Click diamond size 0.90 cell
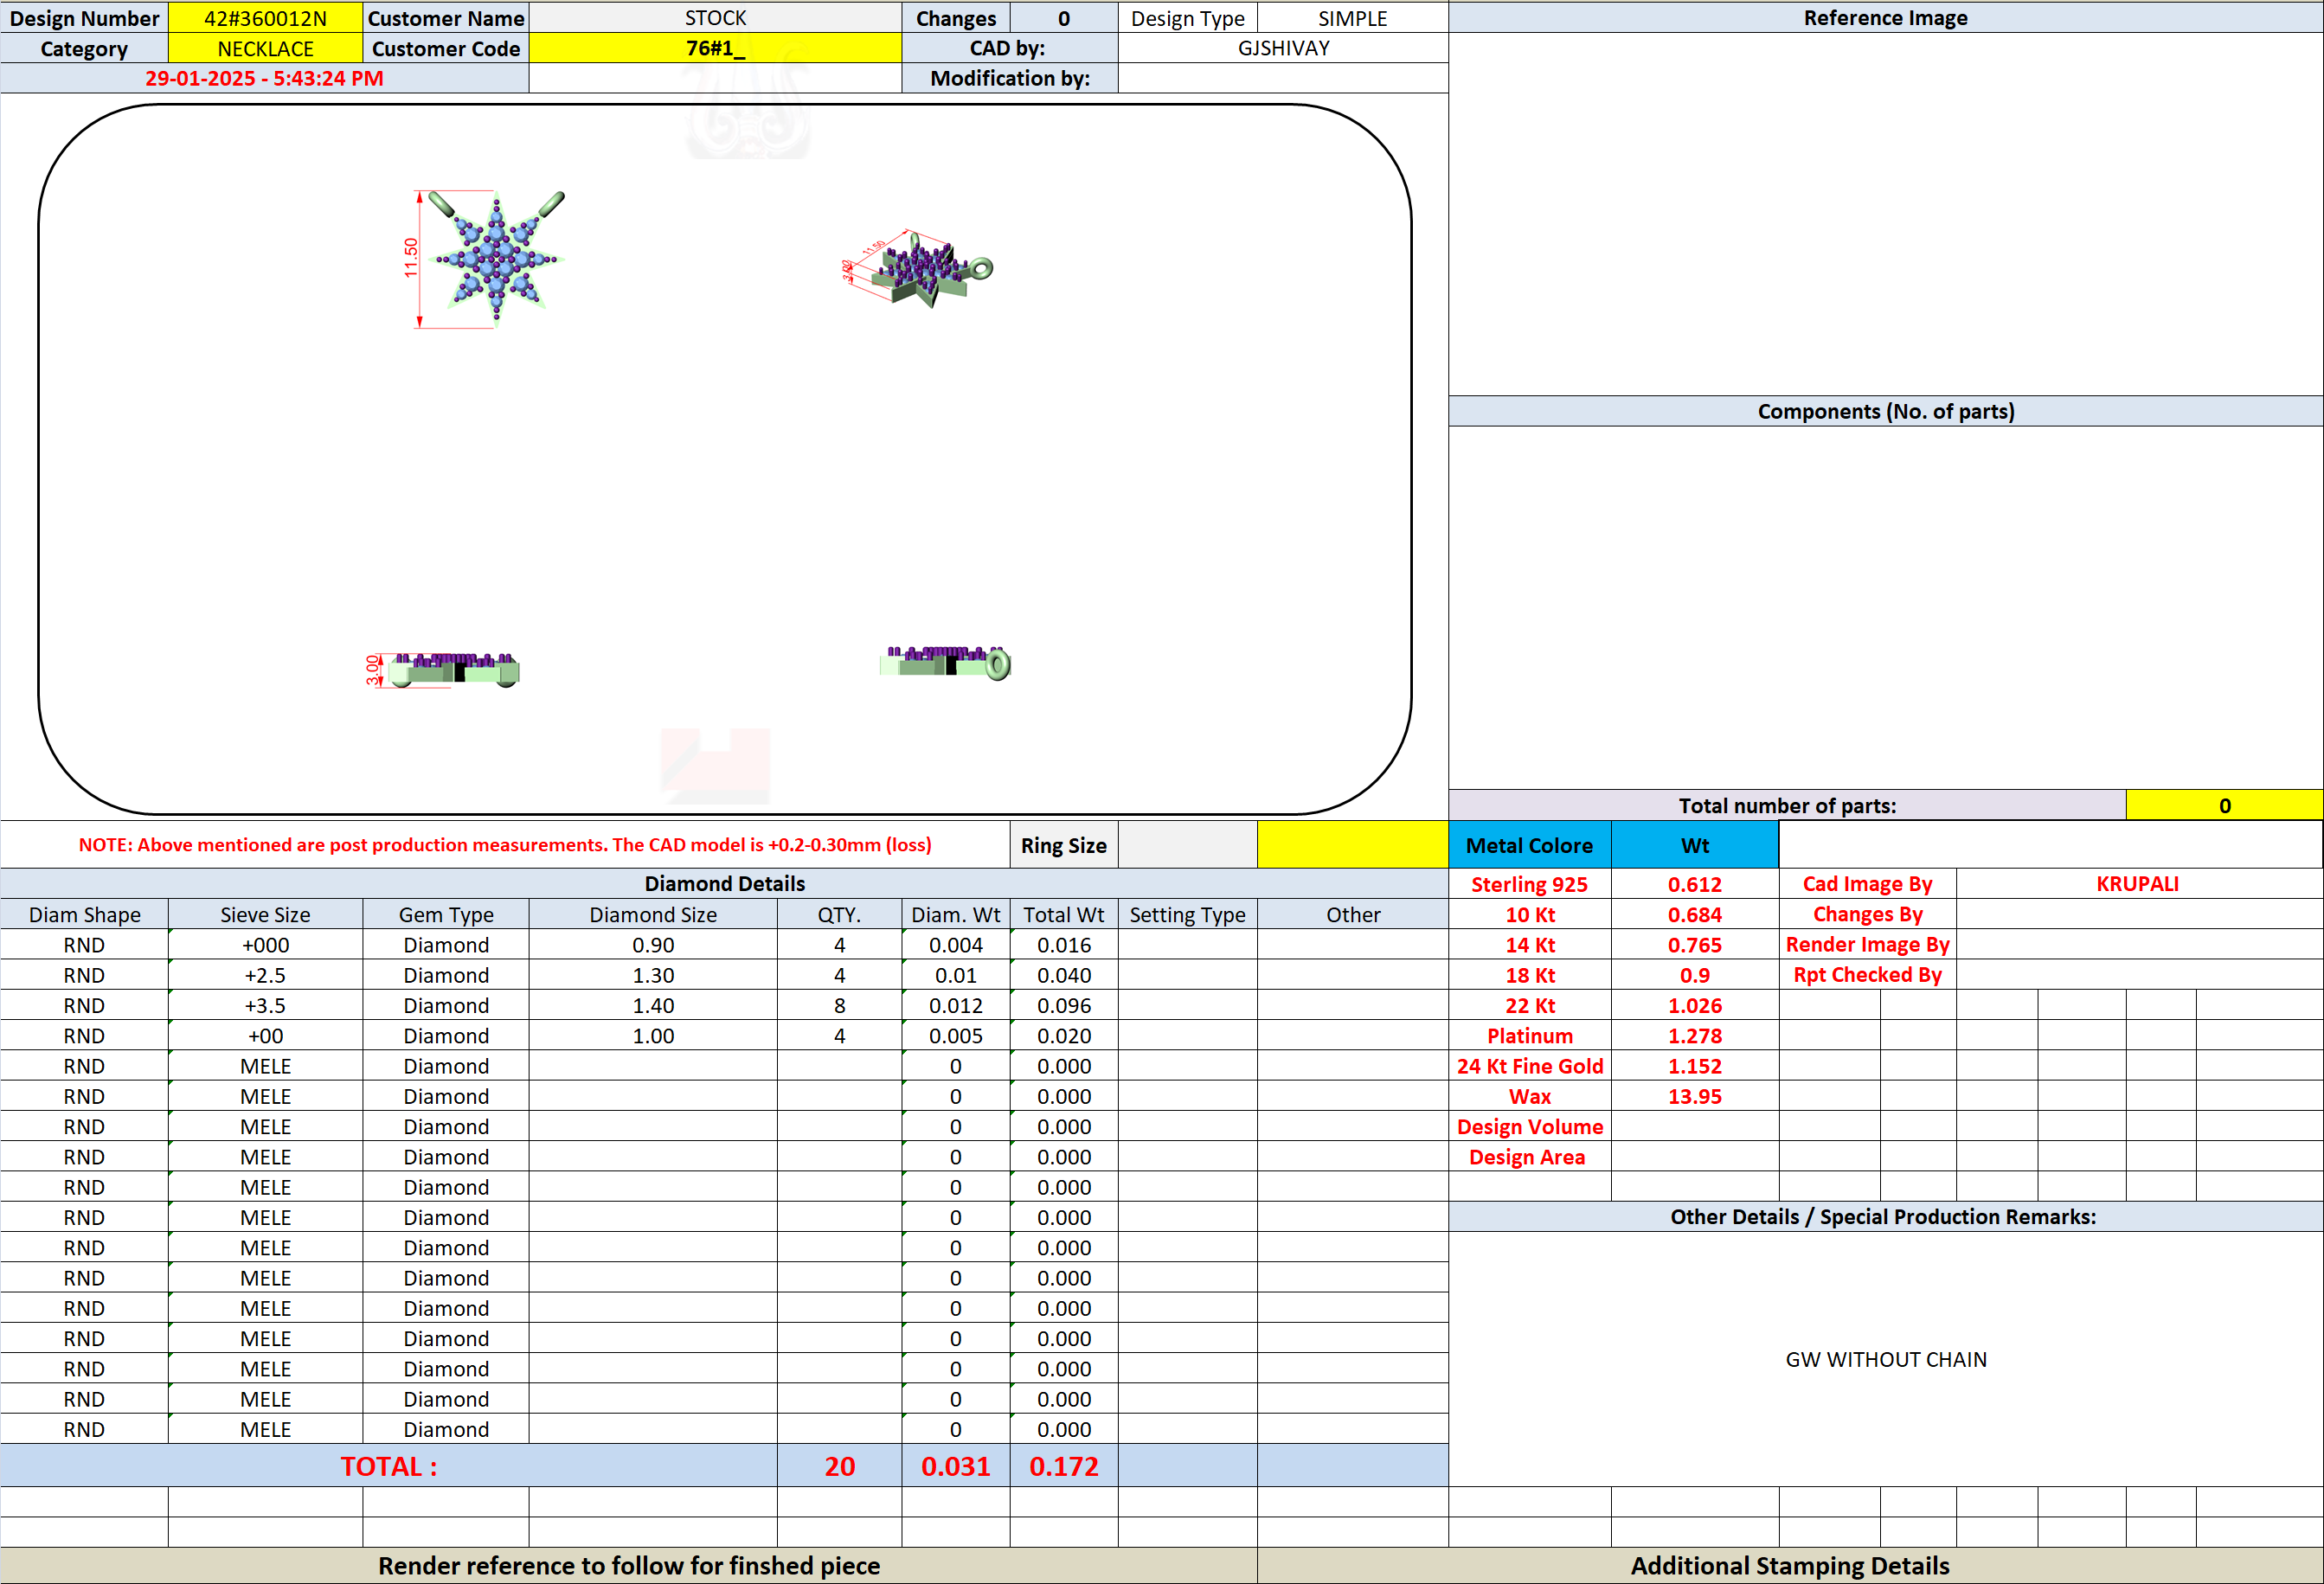 click(653, 945)
